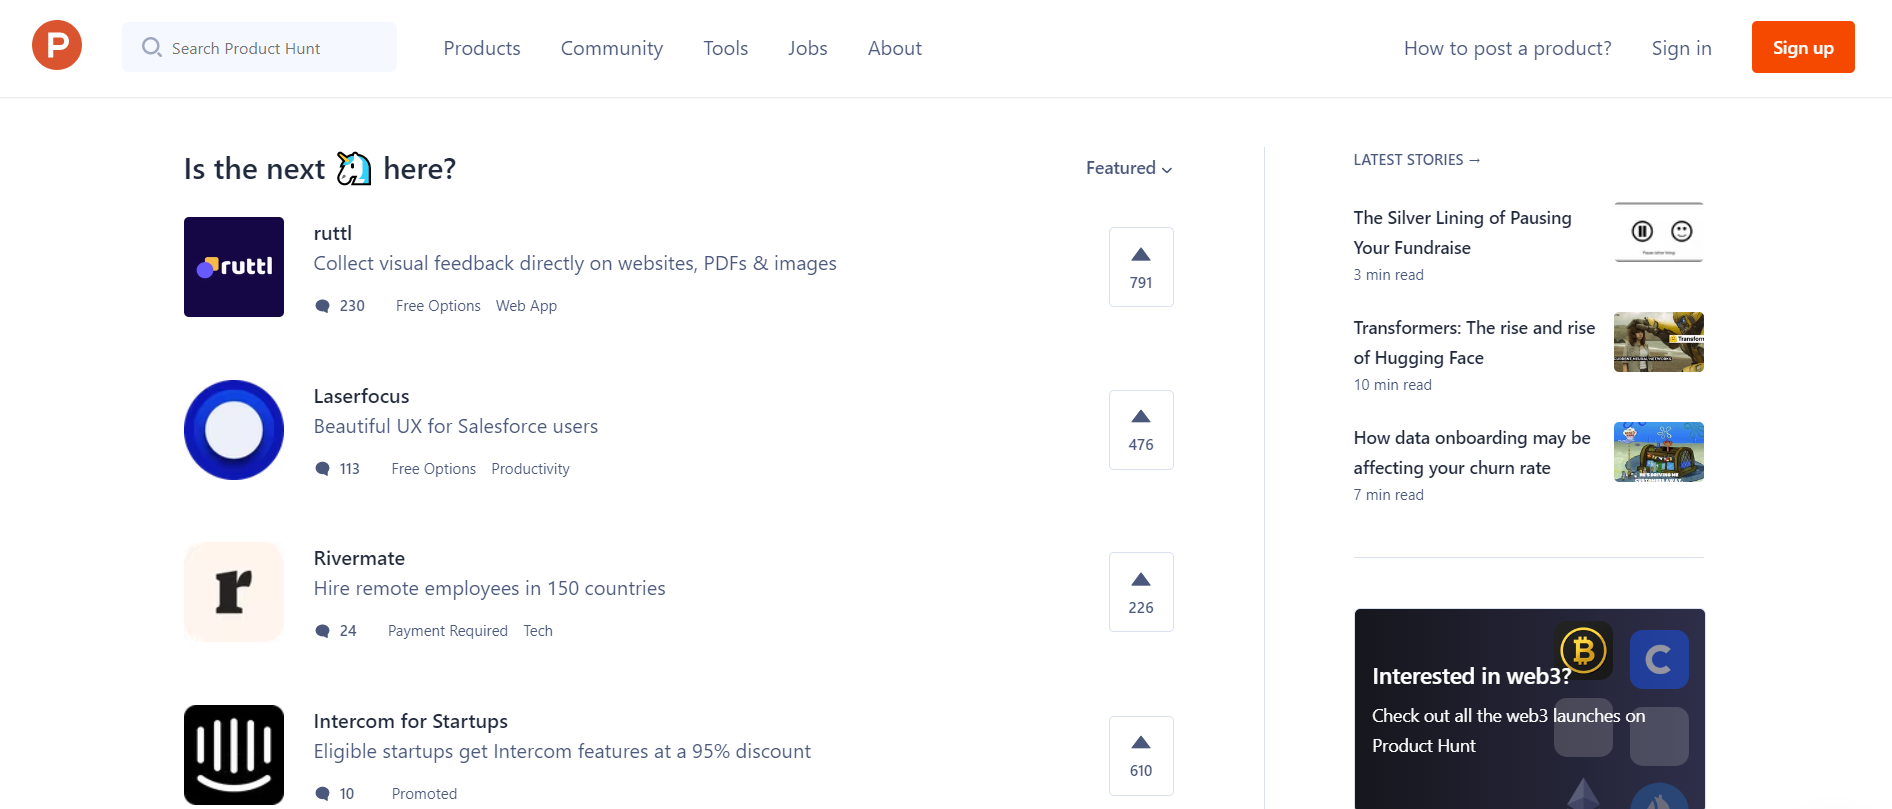Click the comment icon next to Laserfocus
1892x809 pixels.
click(322, 468)
